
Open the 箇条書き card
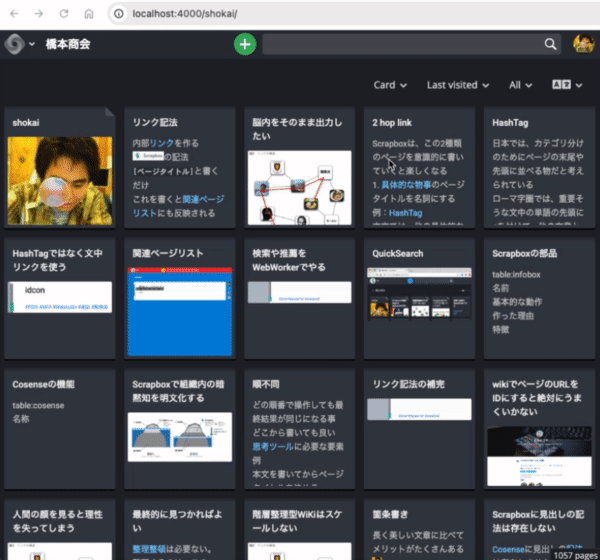tap(419, 530)
